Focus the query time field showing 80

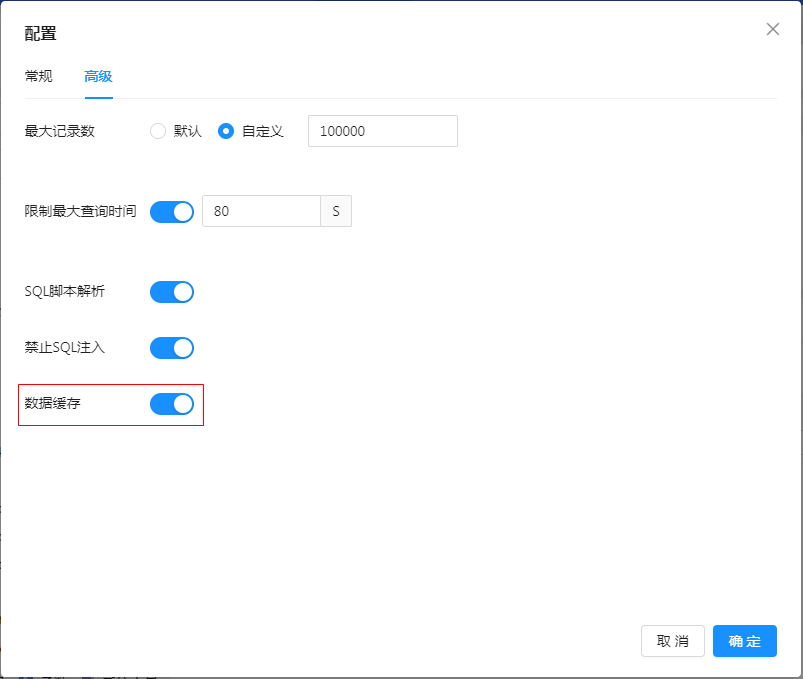(260, 212)
